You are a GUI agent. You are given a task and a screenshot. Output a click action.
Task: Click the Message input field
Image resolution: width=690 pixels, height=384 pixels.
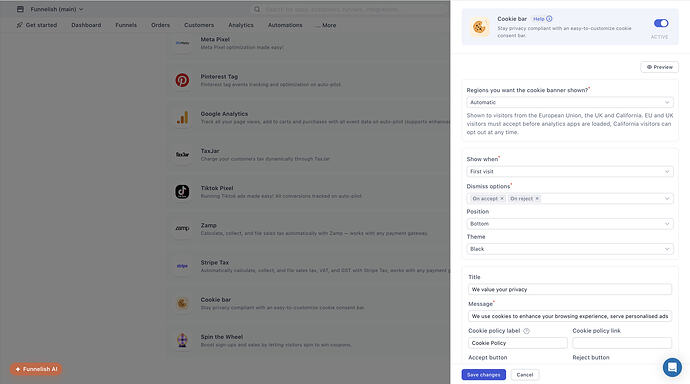570,316
